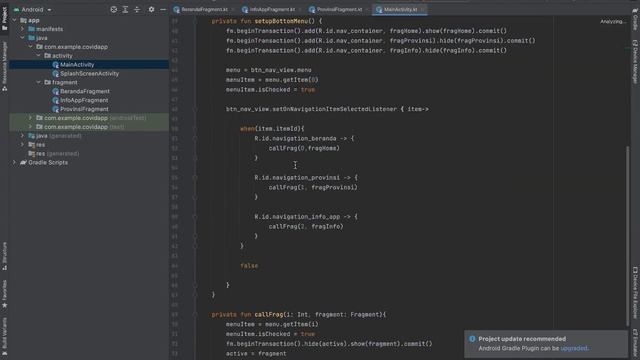This screenshot has width=640, height=360.
Task: Toggle the Structure tool window
Action: (4, 256)
